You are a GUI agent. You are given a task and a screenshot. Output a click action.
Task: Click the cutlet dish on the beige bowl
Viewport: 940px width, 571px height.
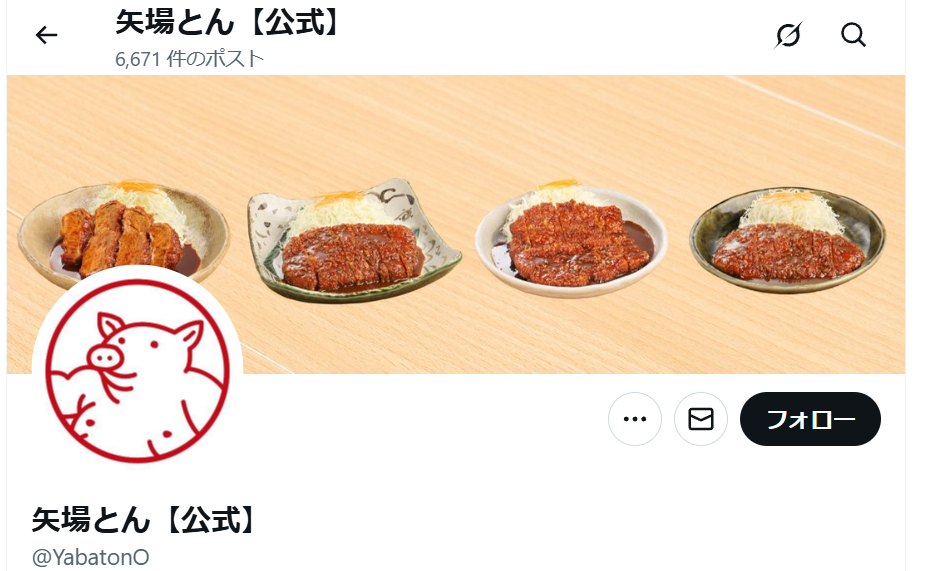click(x=120, y=235)
